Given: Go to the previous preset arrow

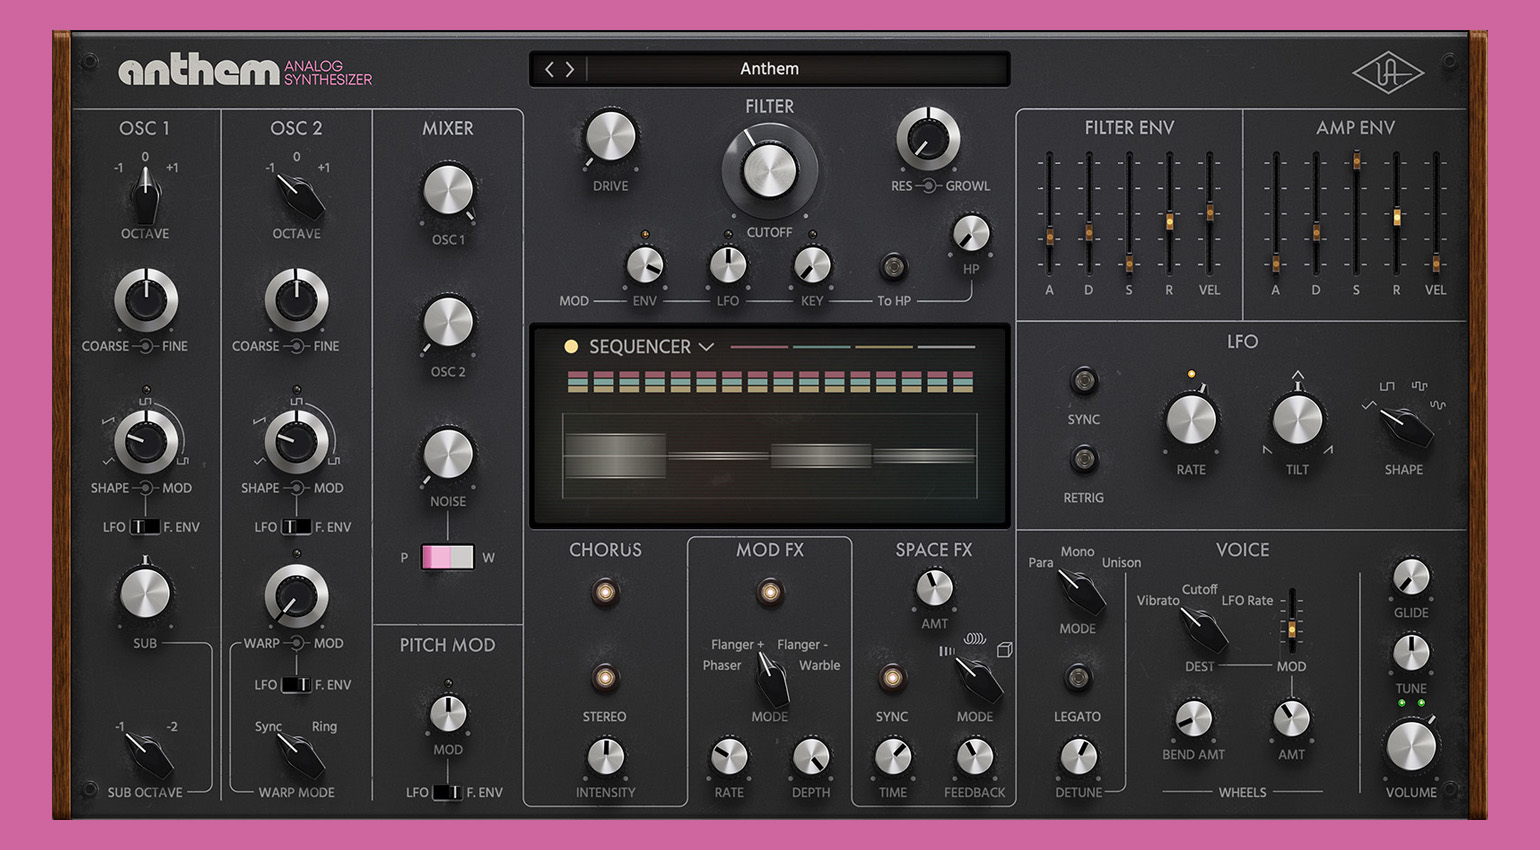Looking at the screenshot, I should click(549, 69).
